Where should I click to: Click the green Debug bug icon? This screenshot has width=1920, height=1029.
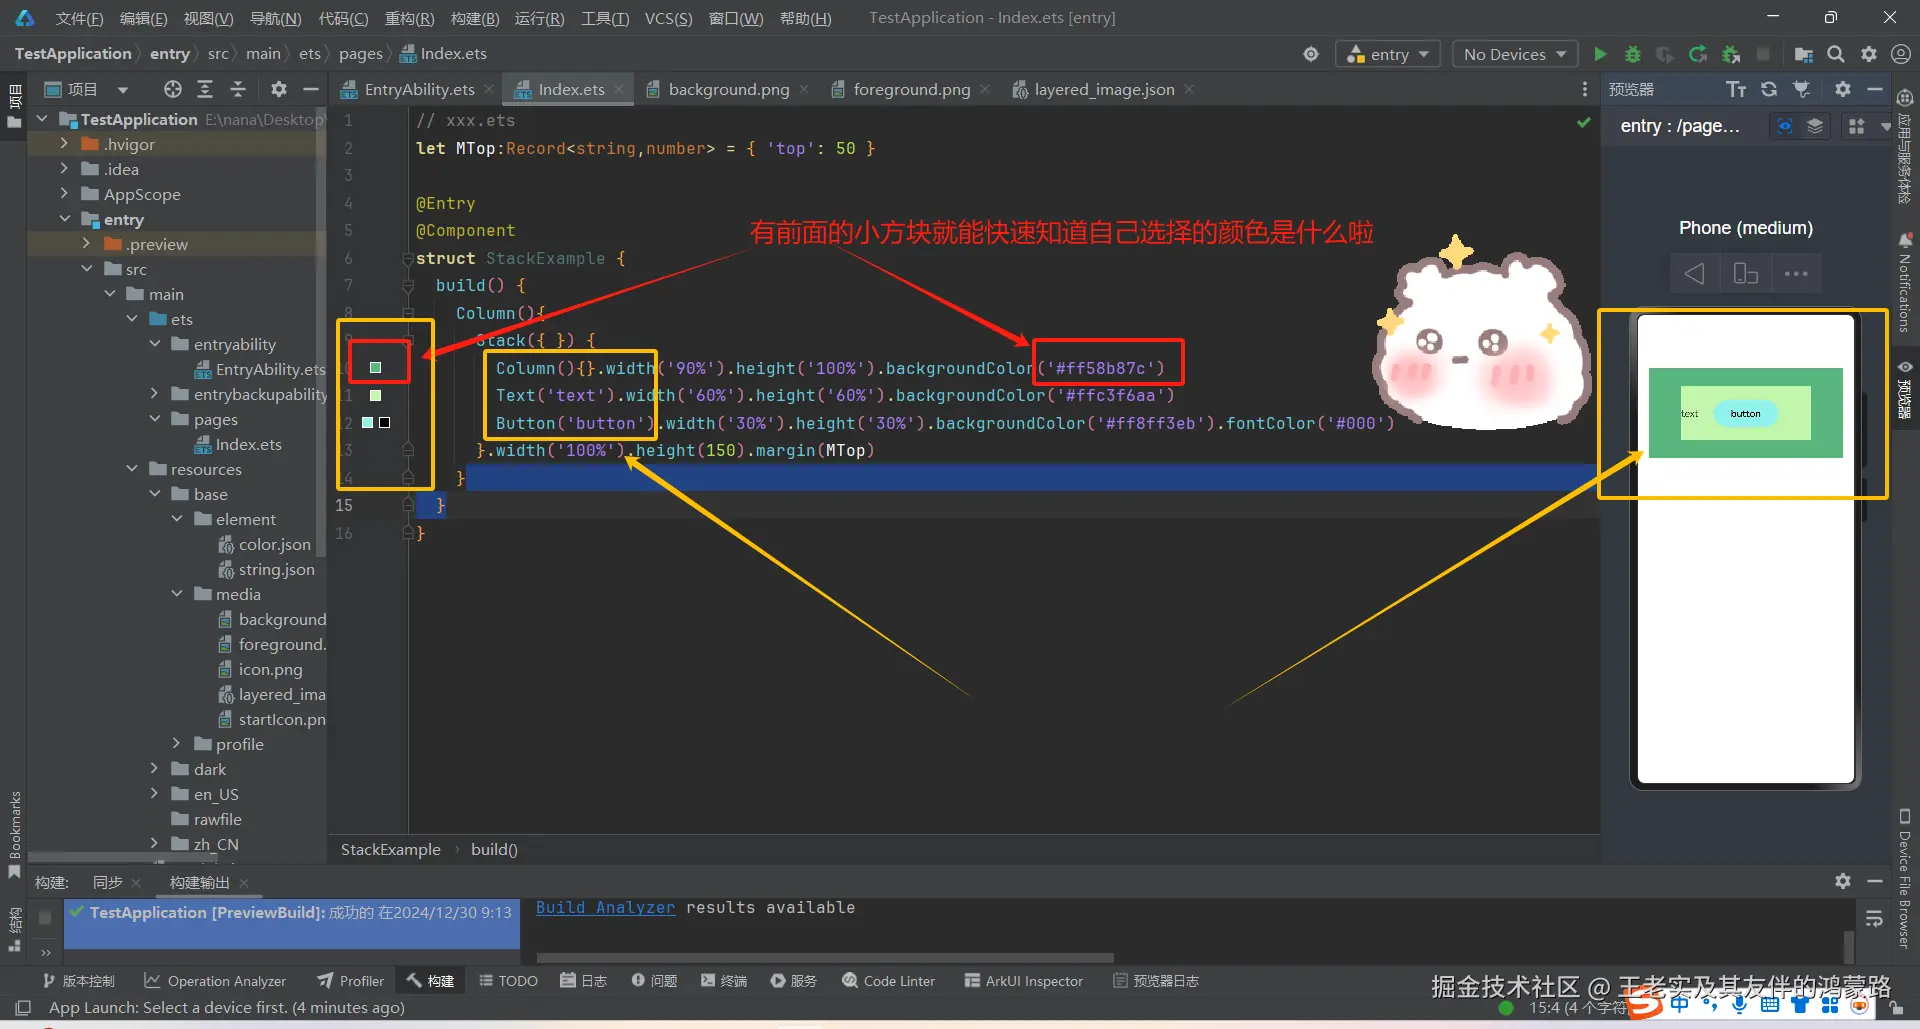click(x=1633, y=54)
